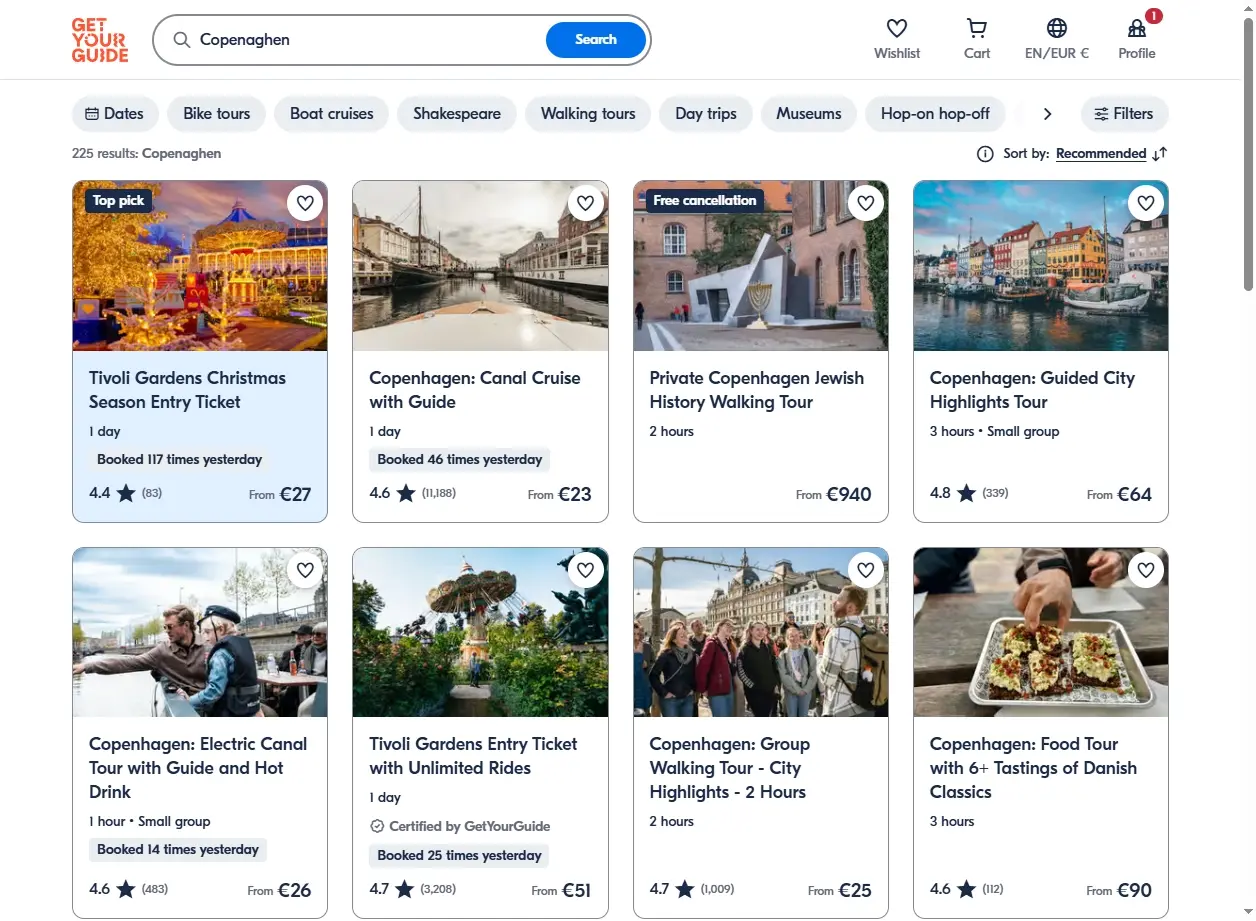1256x921 pixels.
Task: Open the EN/EUR € language currency selector
Action: pyautogui.click(x=1057, y=40)
